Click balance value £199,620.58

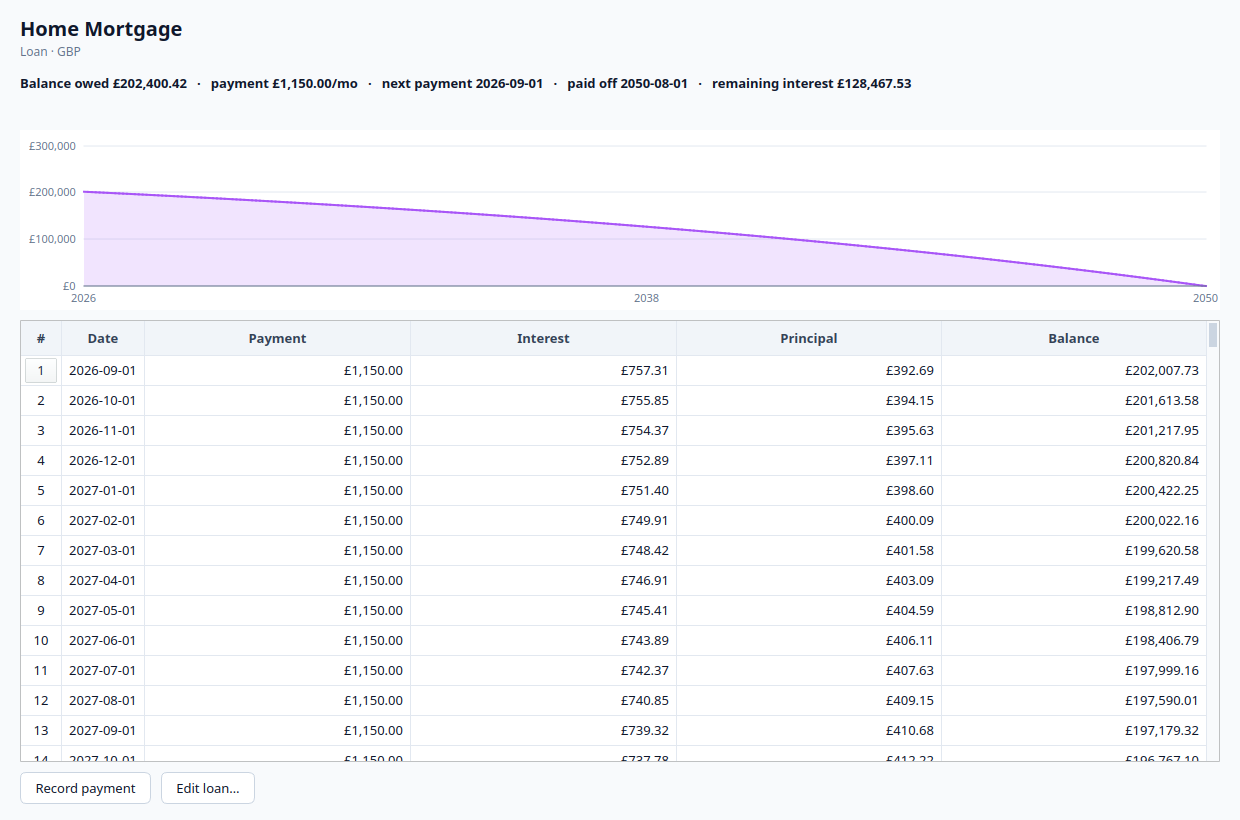click(x=1162, y=551)
